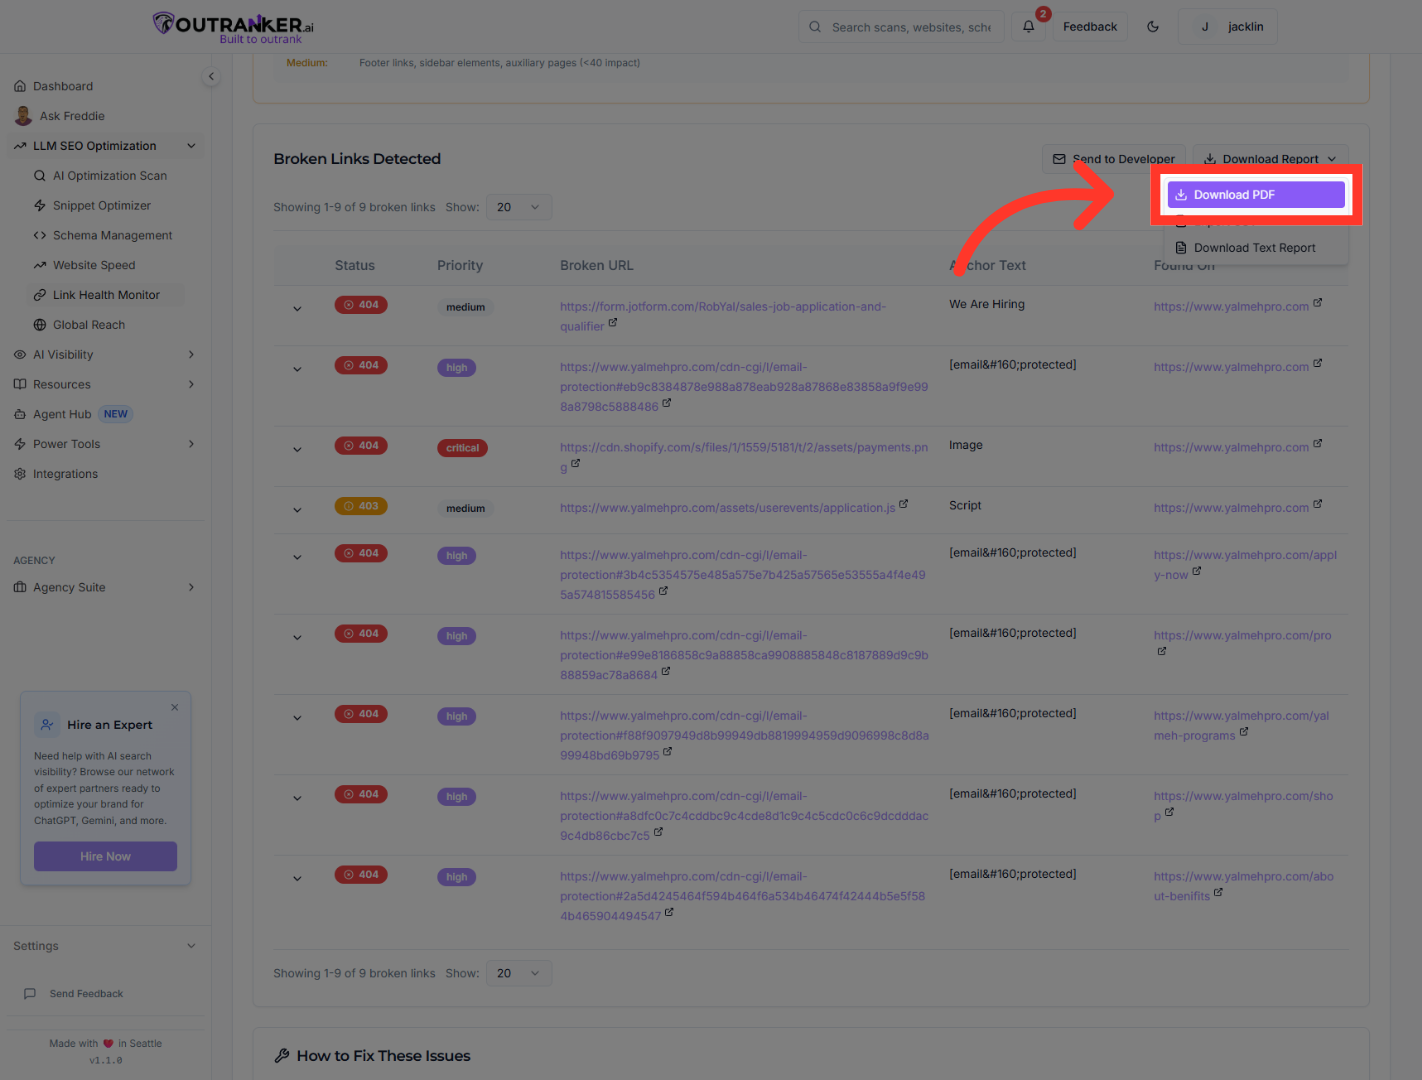Viewport: 1422px width, 1080px height.
Task: Click the search scans input field
Action: point(910,27)
